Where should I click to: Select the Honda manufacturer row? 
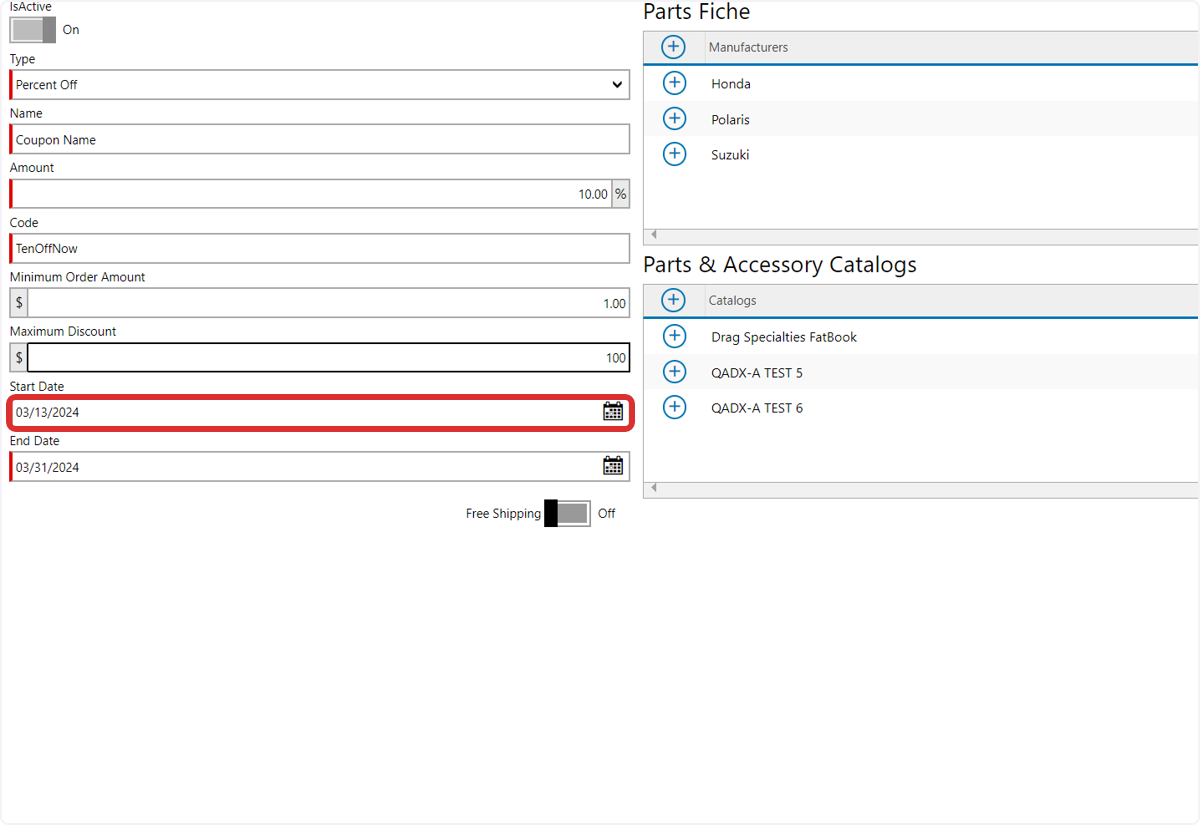(x=921, y=83)
